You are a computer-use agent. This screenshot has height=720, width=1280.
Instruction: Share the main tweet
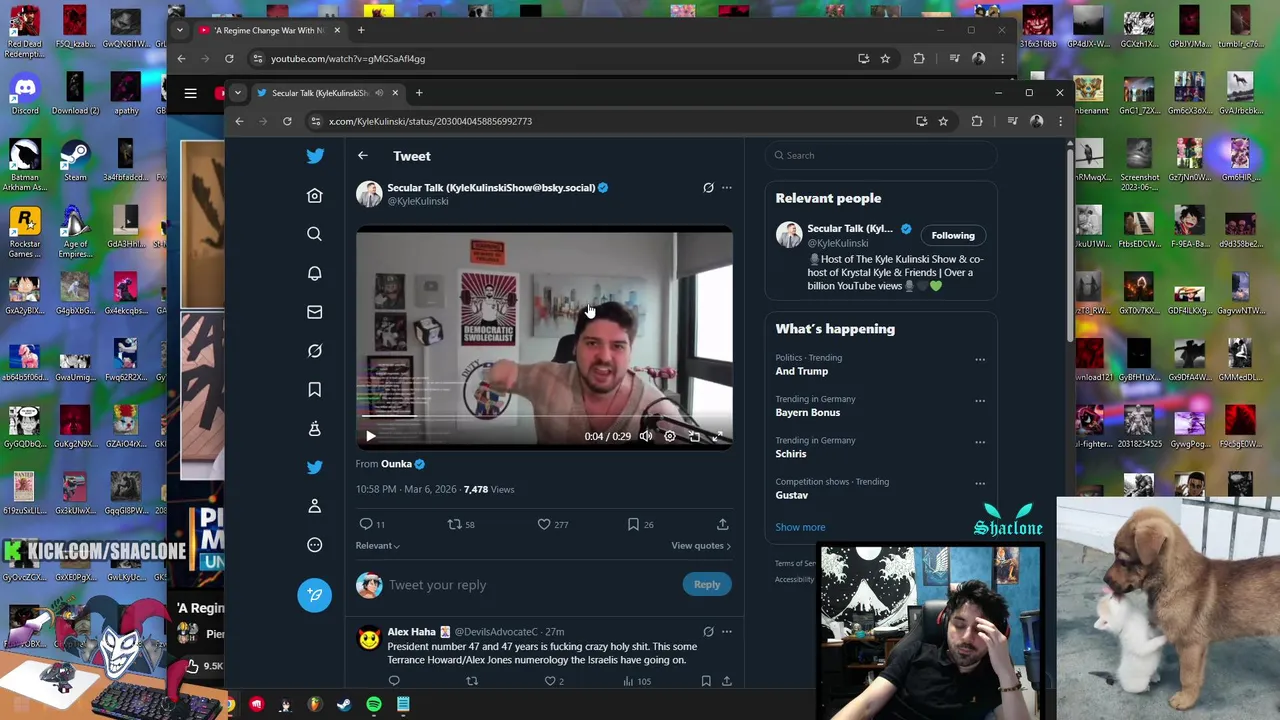tap(722, 524)
